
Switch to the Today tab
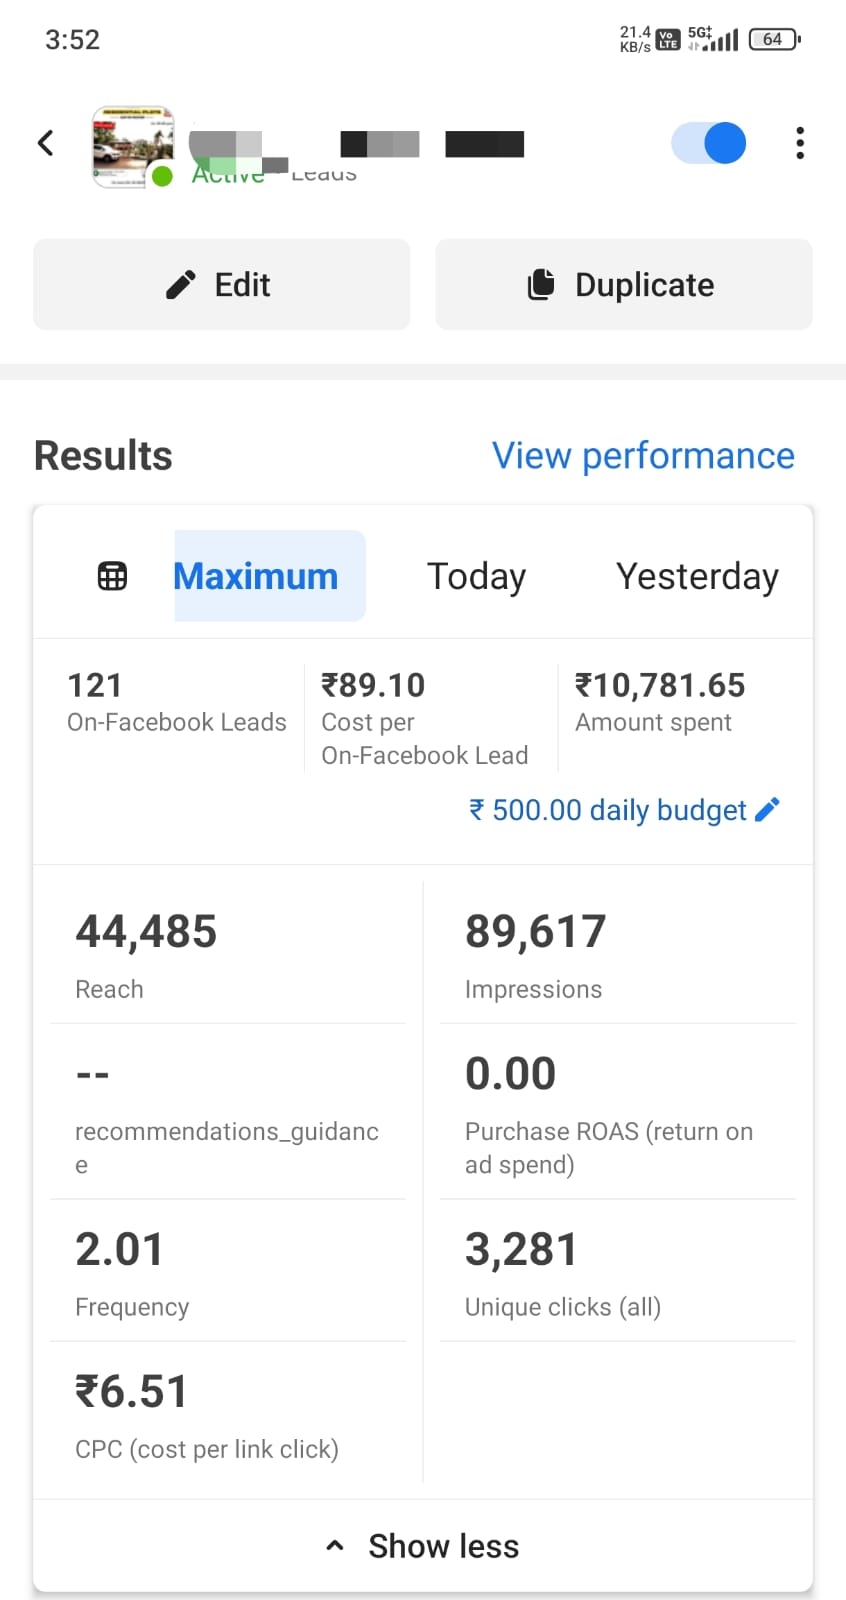coord(476,576)
